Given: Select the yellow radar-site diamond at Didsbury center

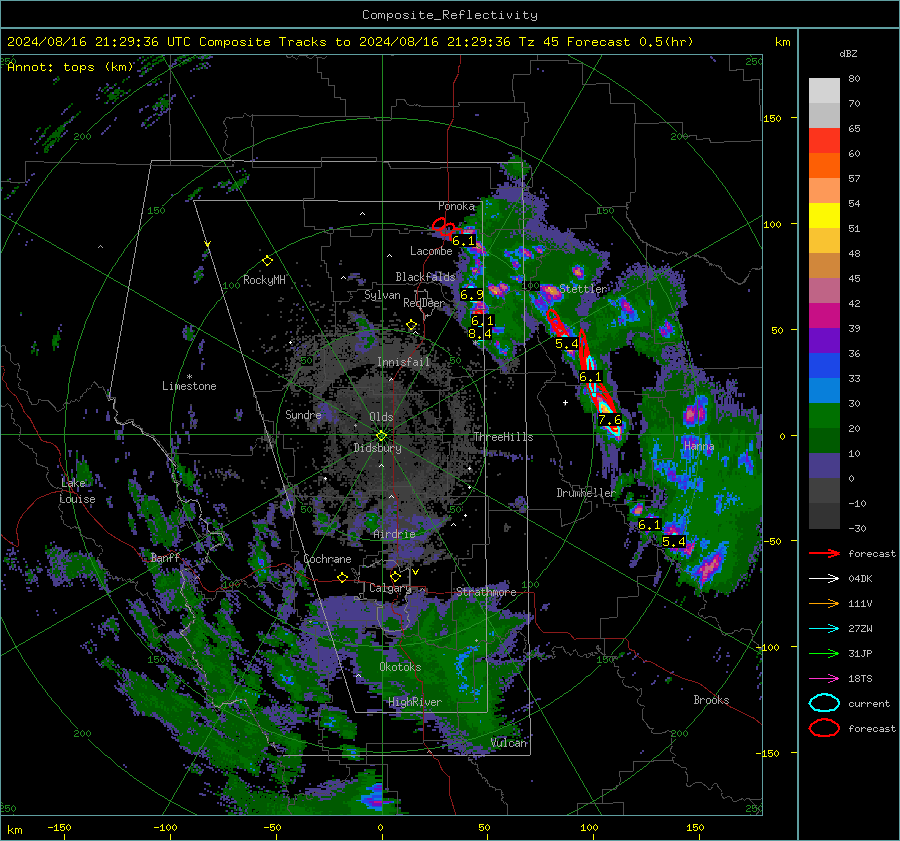Looking at the screenshot, I should pos(381,436).
